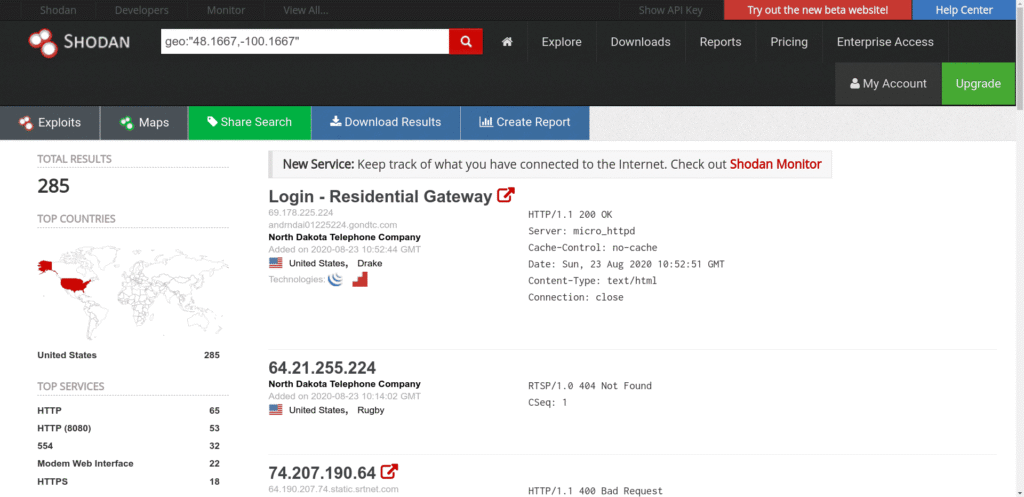The width and height of the screenshot is (1024, 497).
Task: Open the Pricing page
Action: (789, 42)
